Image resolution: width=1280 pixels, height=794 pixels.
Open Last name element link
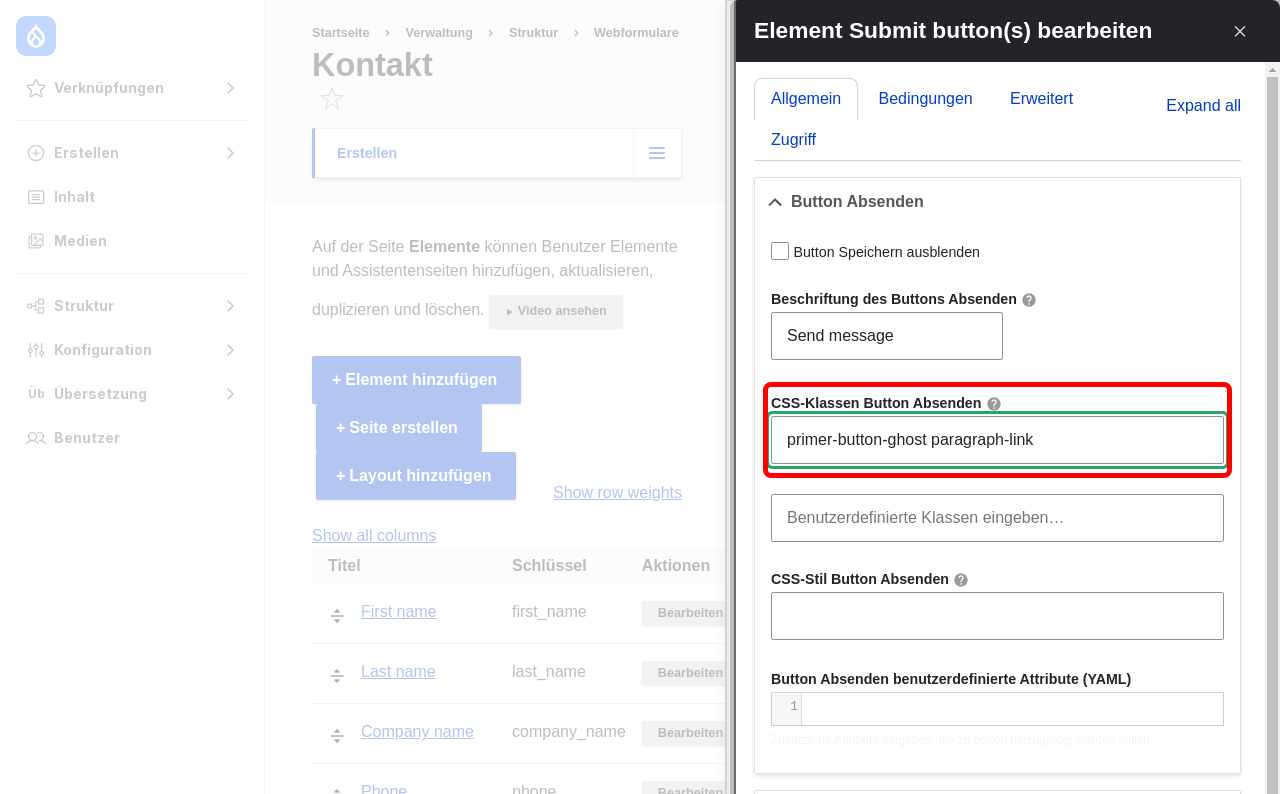398,672
